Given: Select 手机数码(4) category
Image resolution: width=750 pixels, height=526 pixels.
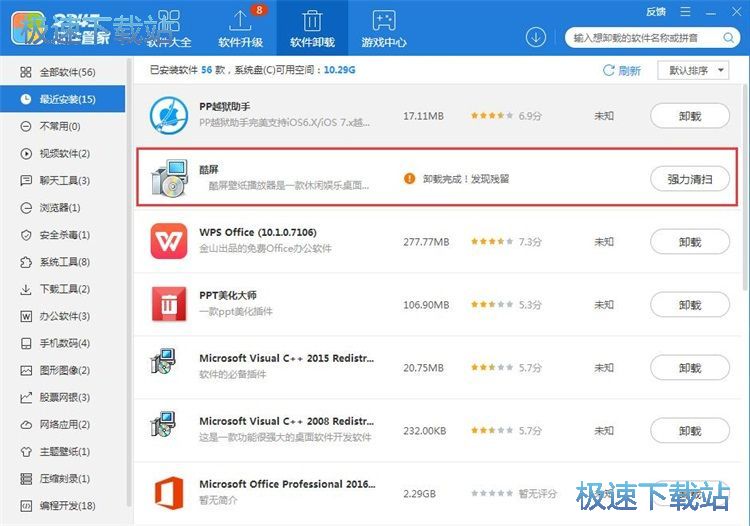Looking at the screenshot, I should pos(63,343).
